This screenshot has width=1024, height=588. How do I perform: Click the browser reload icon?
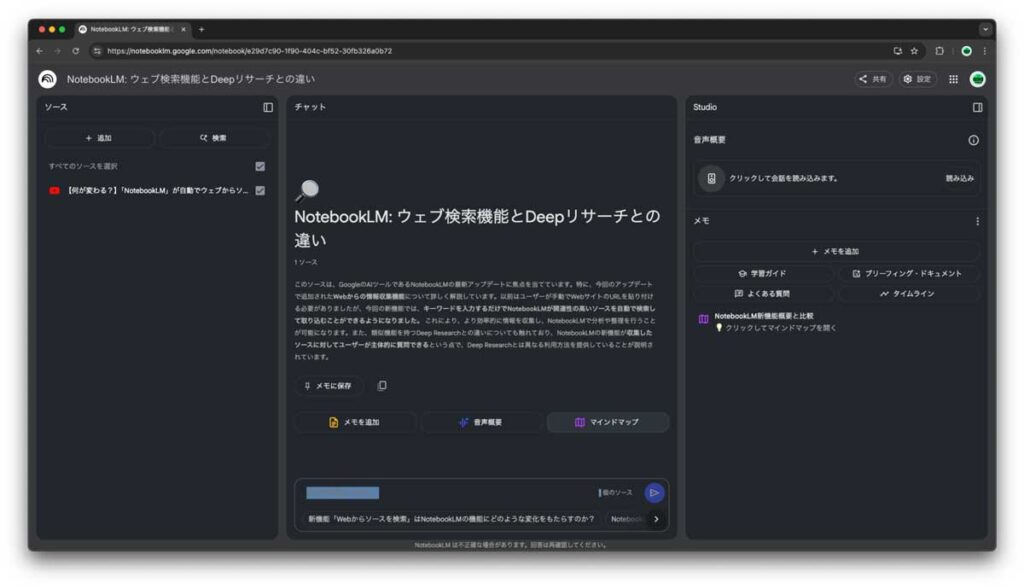(76, 51)
